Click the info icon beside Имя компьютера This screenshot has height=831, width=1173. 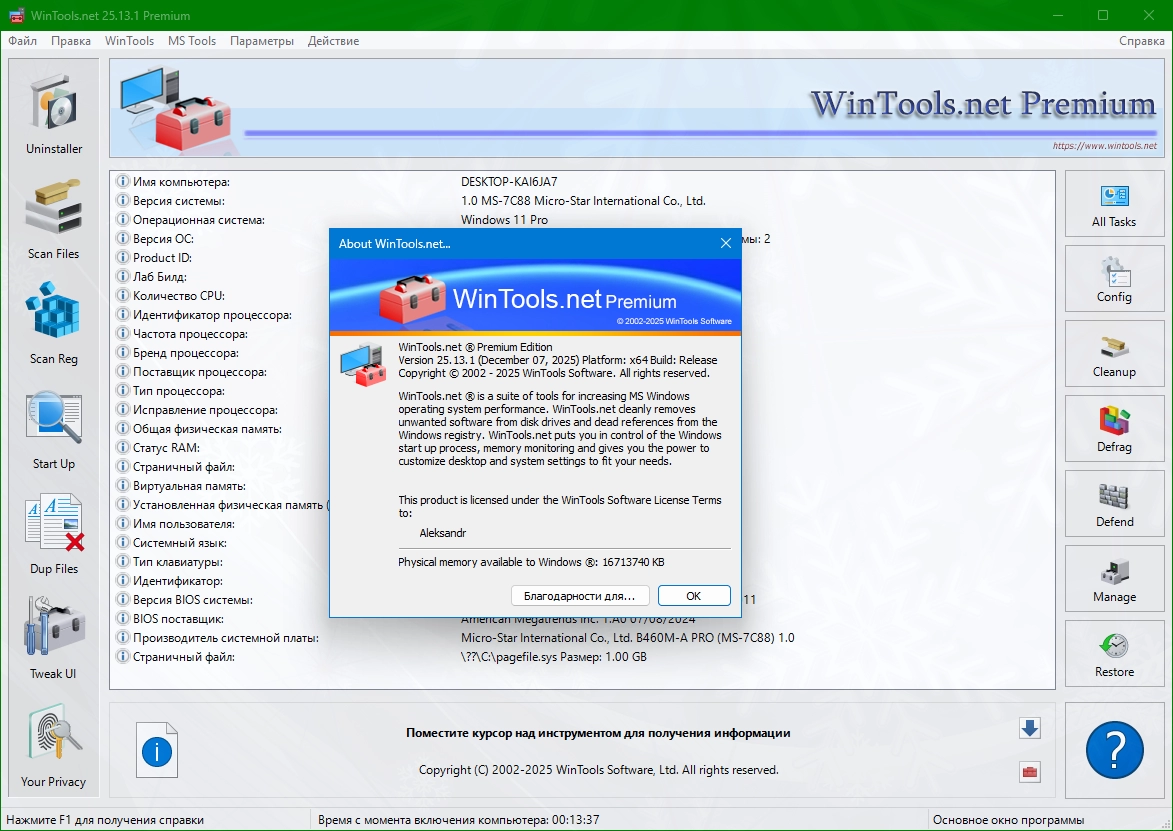123,181
